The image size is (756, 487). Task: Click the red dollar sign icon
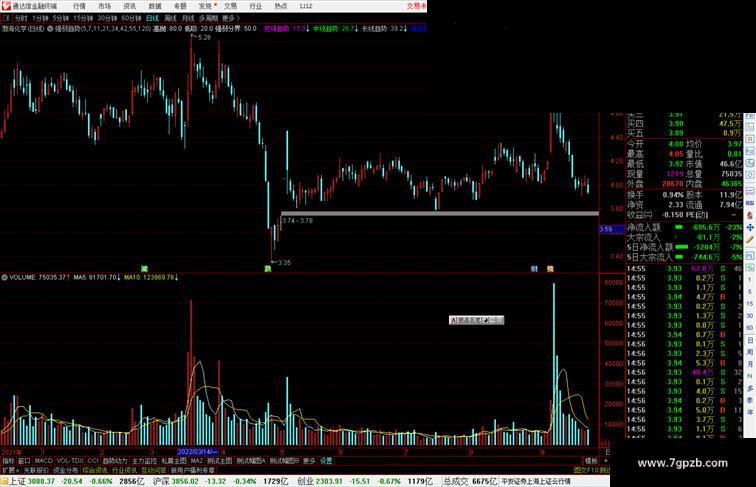pos(750,215)
